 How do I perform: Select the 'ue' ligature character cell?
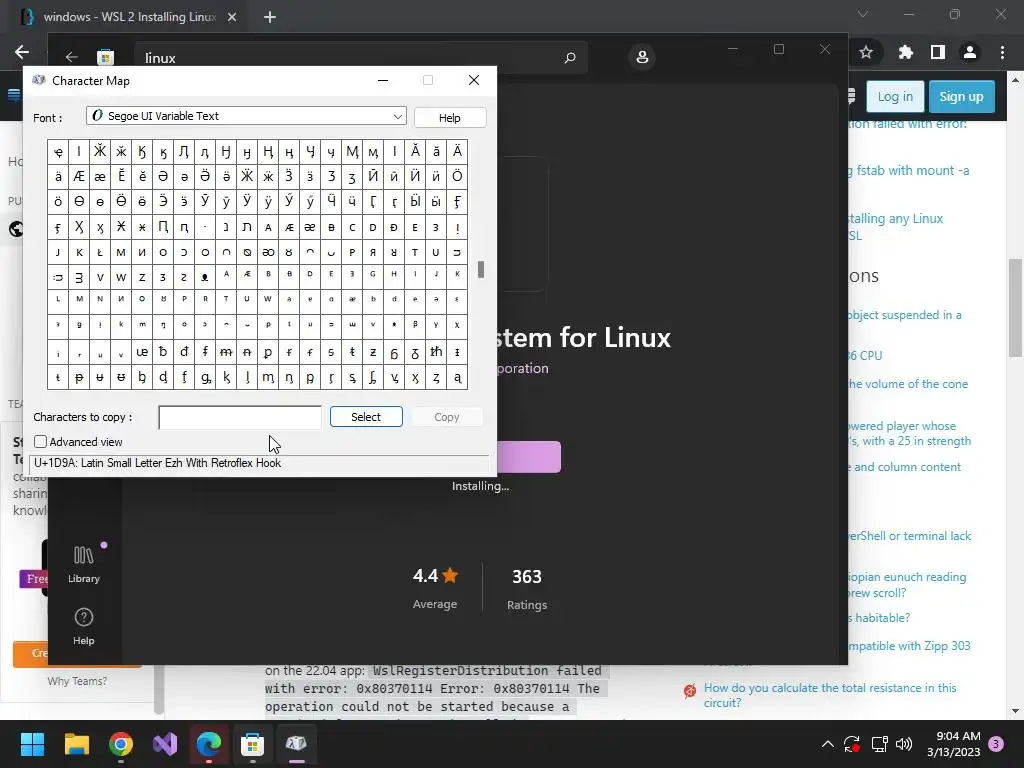point(142,352)
